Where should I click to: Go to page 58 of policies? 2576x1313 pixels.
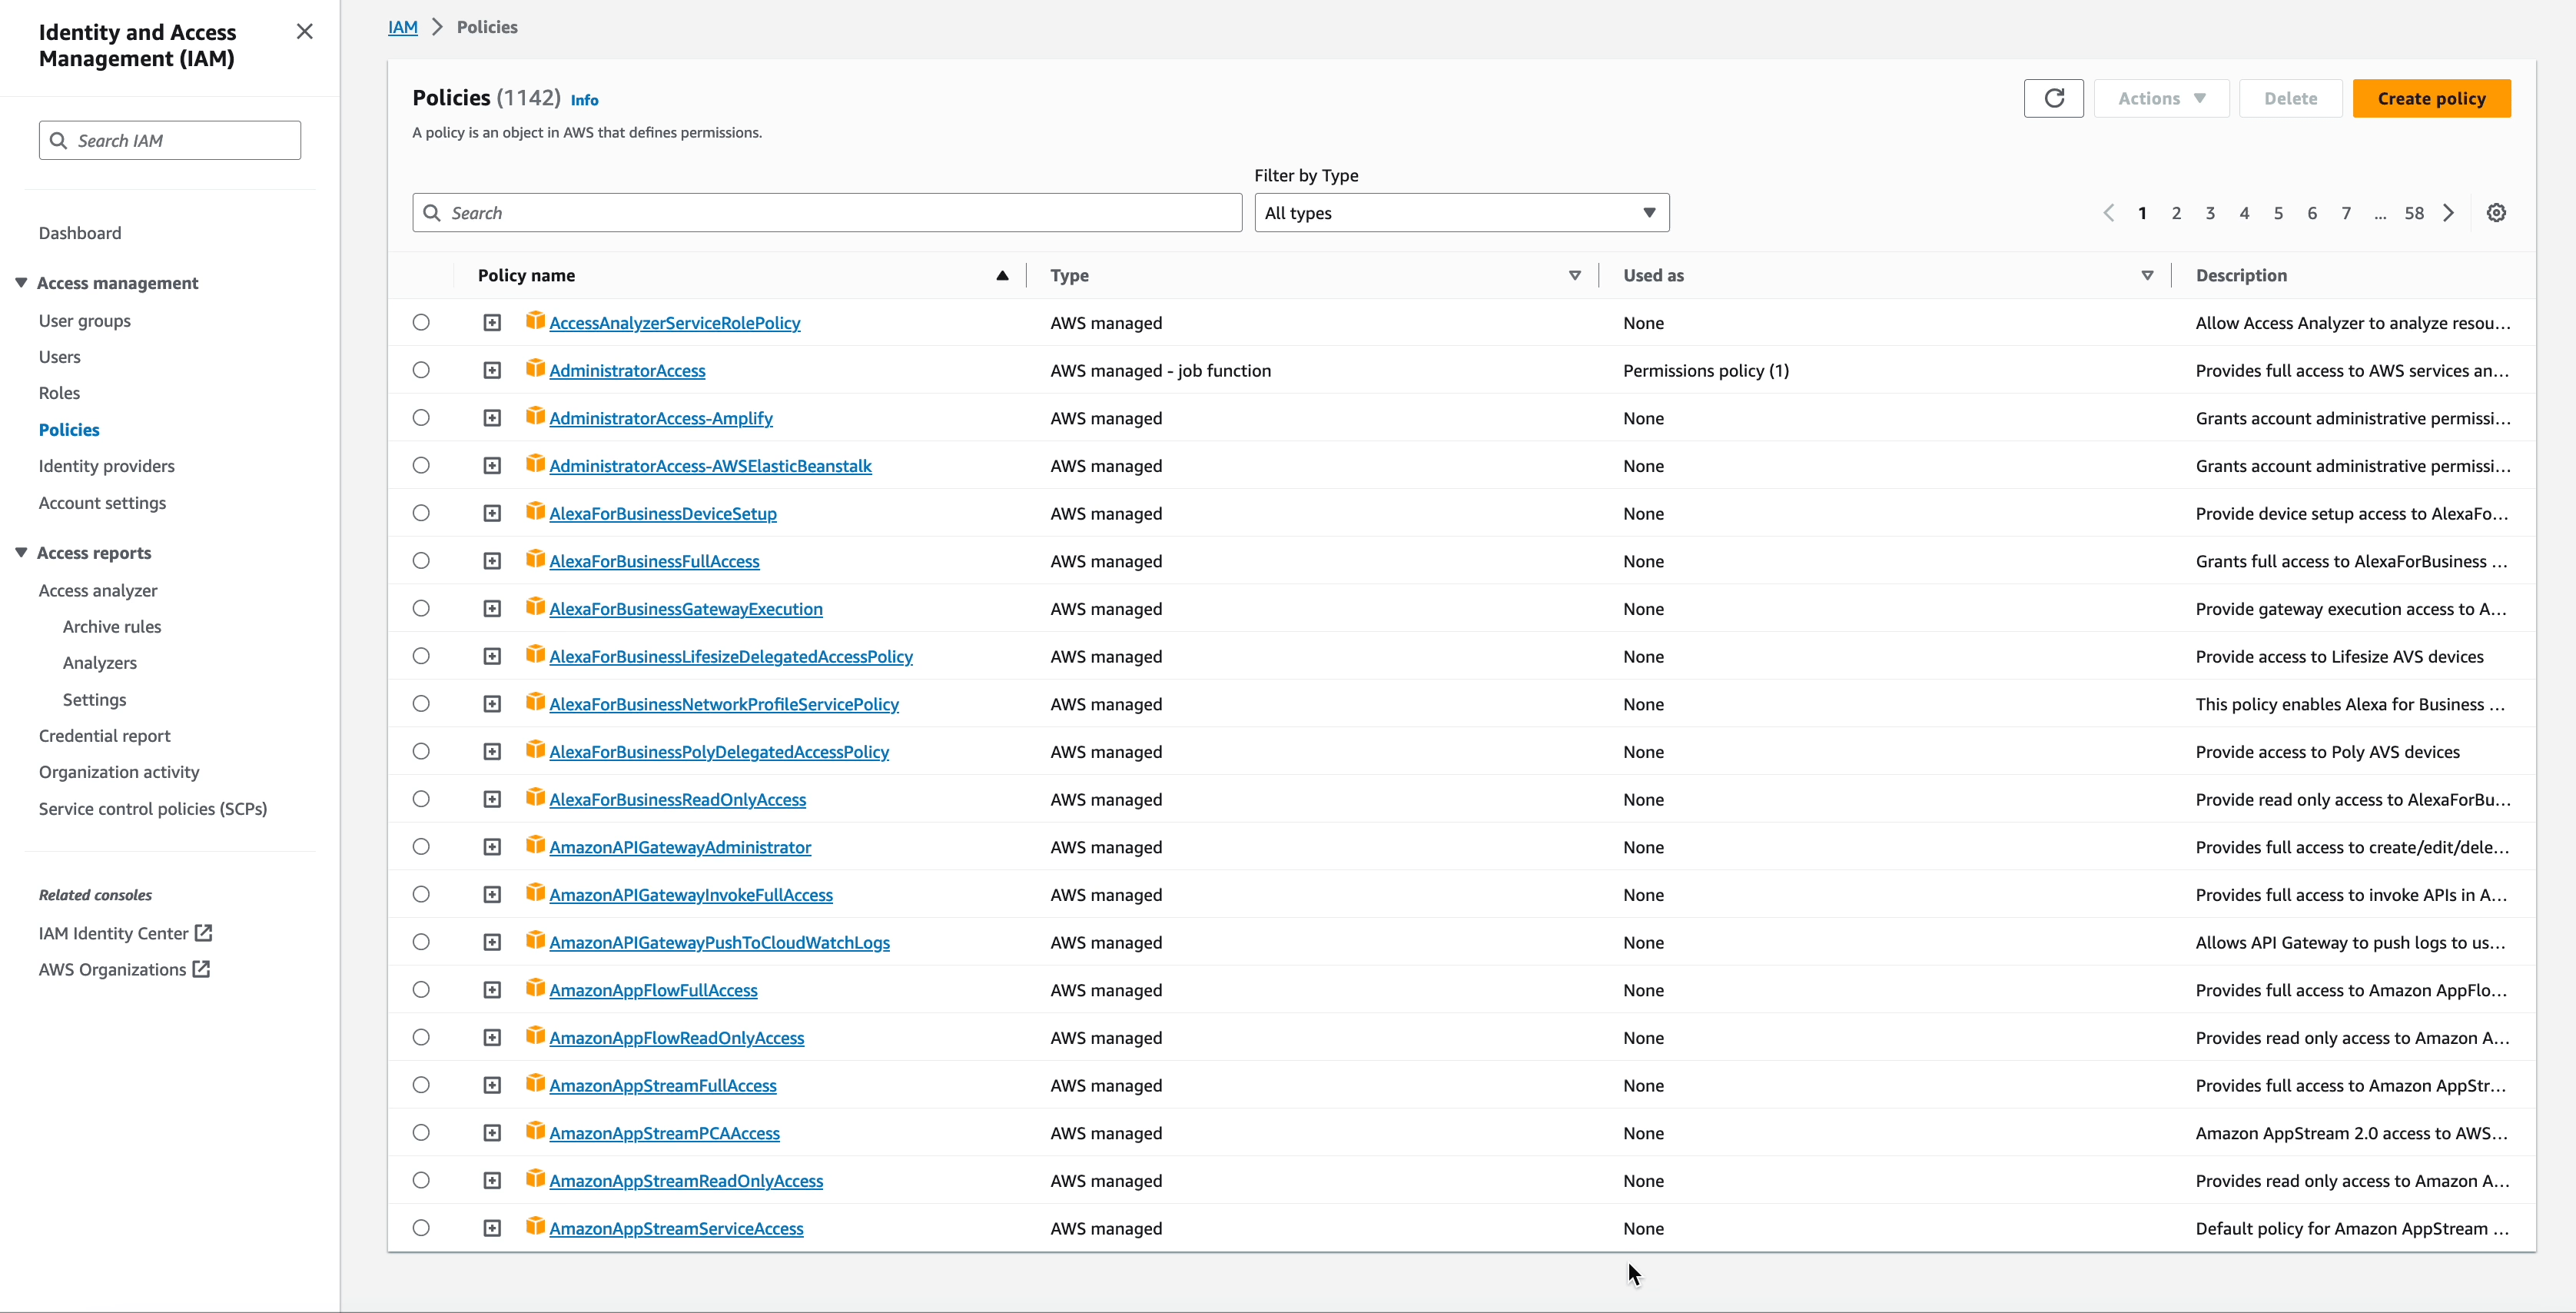[x=2414, y=212]
